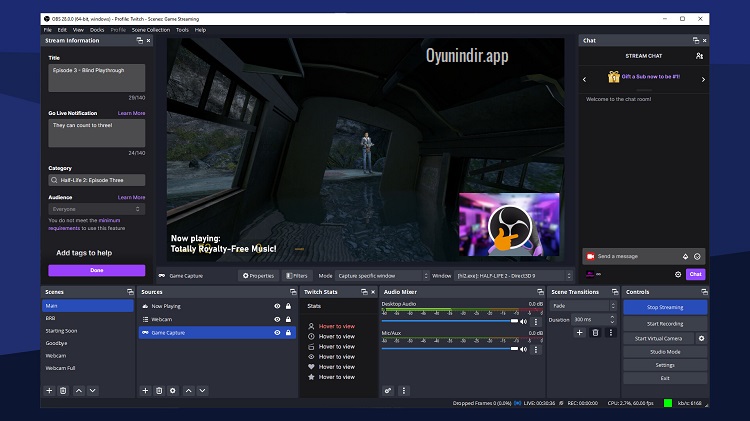The image size is (750, 421).
Task: Go to next chat promo banner
Action: coord(703,79)
